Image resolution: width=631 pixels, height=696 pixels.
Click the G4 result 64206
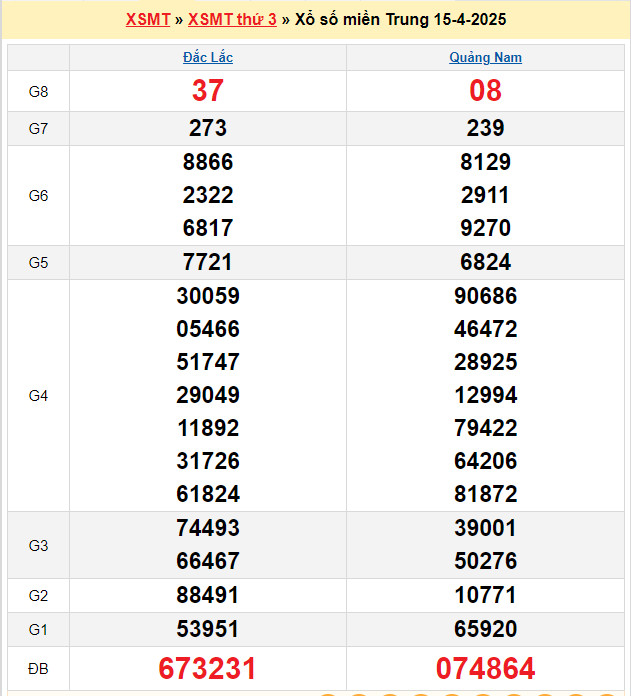click(x=485, y=461)
